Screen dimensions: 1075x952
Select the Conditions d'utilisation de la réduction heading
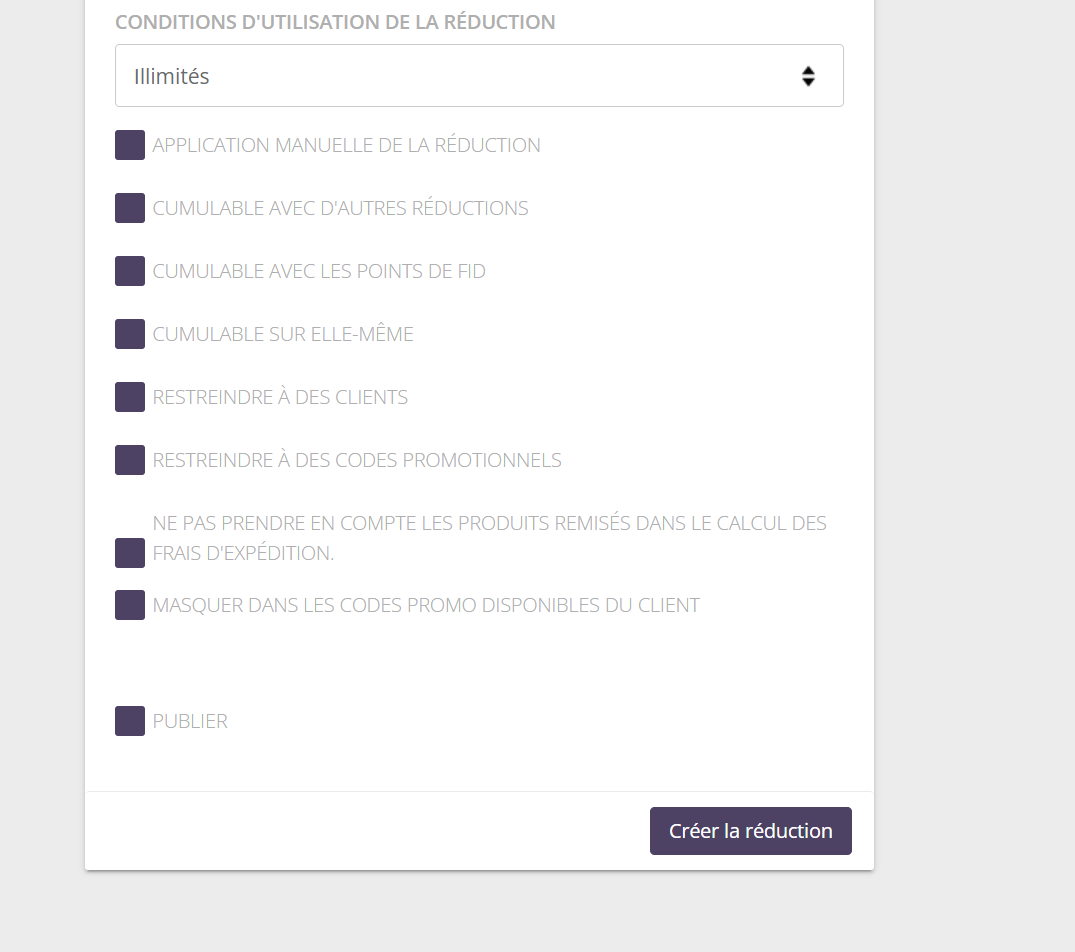pos(335,22)
